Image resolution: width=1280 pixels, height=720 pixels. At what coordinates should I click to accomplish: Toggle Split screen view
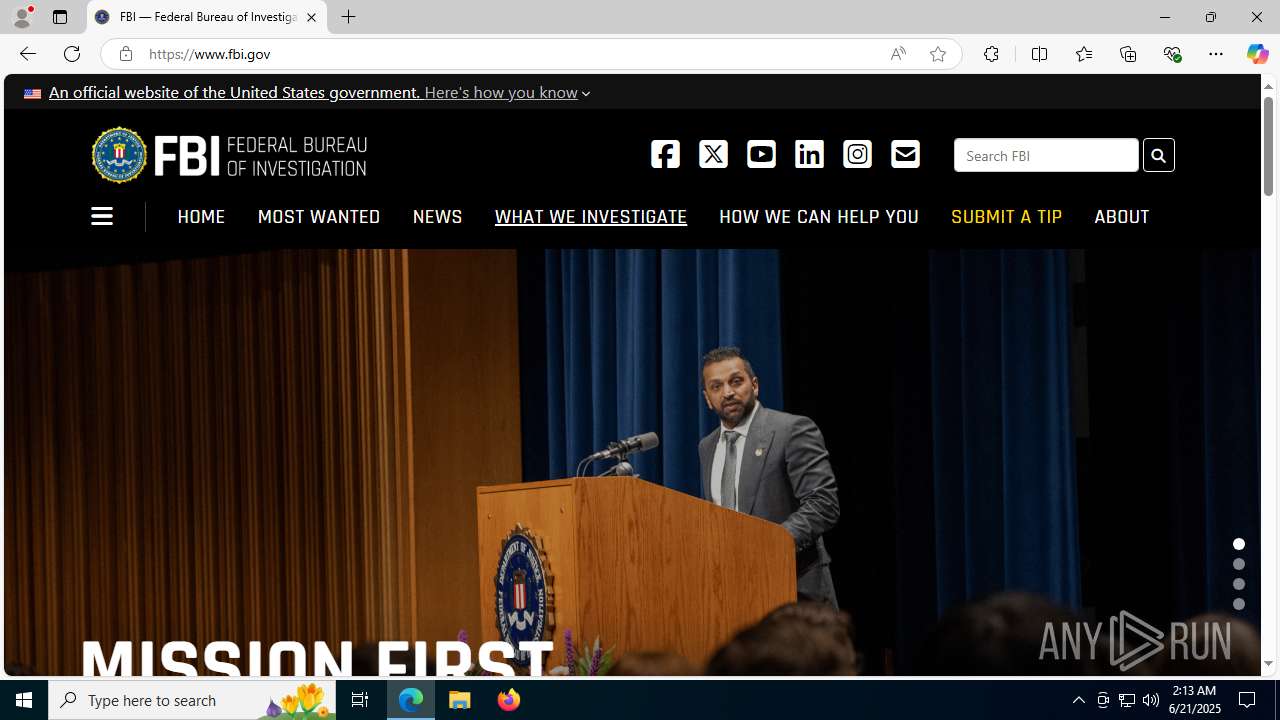[1039, 54]
